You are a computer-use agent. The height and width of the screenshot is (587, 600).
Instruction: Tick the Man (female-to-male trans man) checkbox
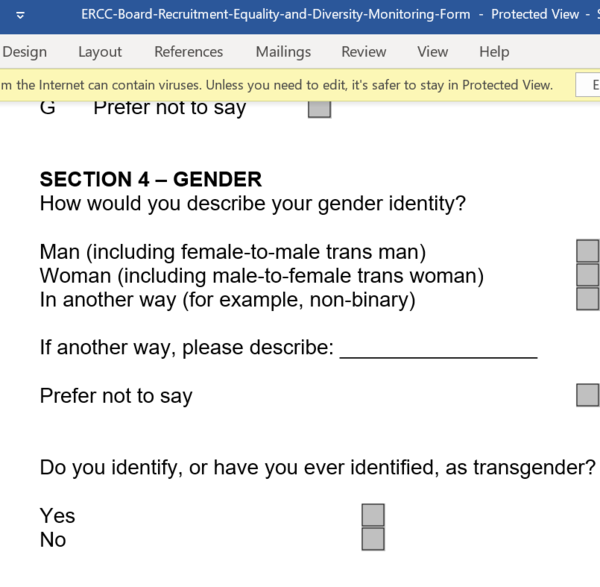click(588, 251)
